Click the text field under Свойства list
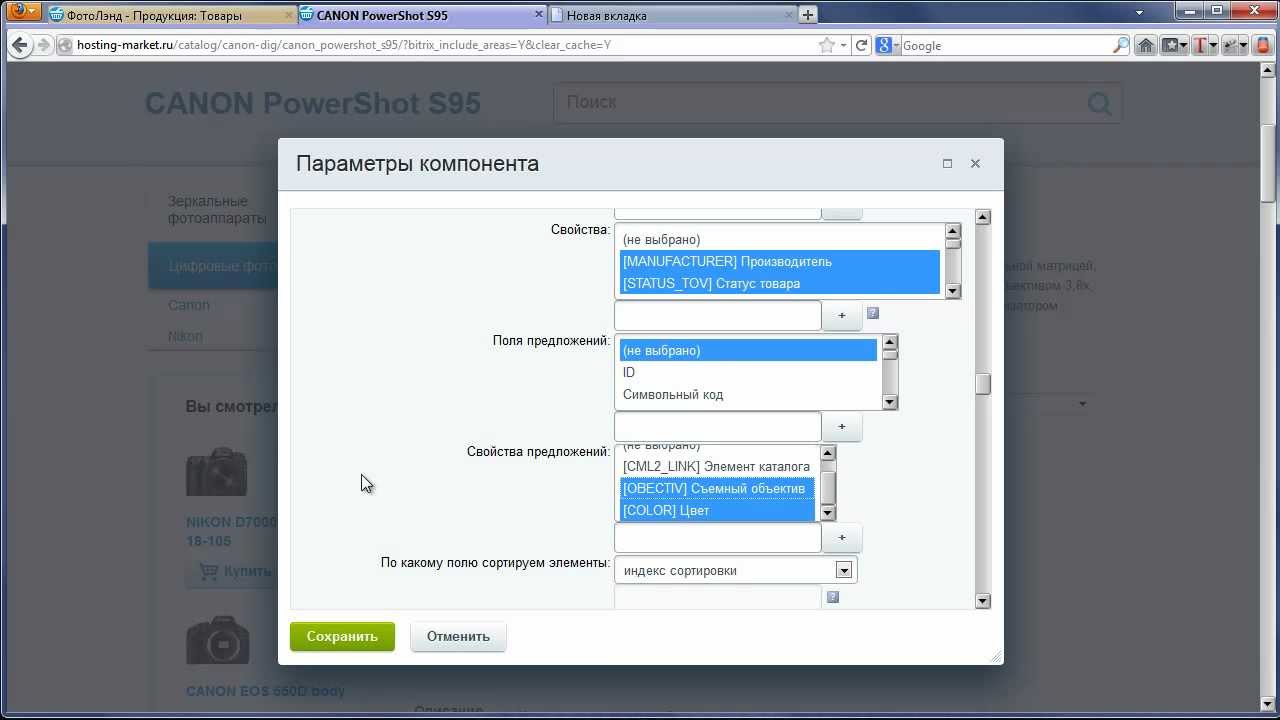 click(718, 315)
